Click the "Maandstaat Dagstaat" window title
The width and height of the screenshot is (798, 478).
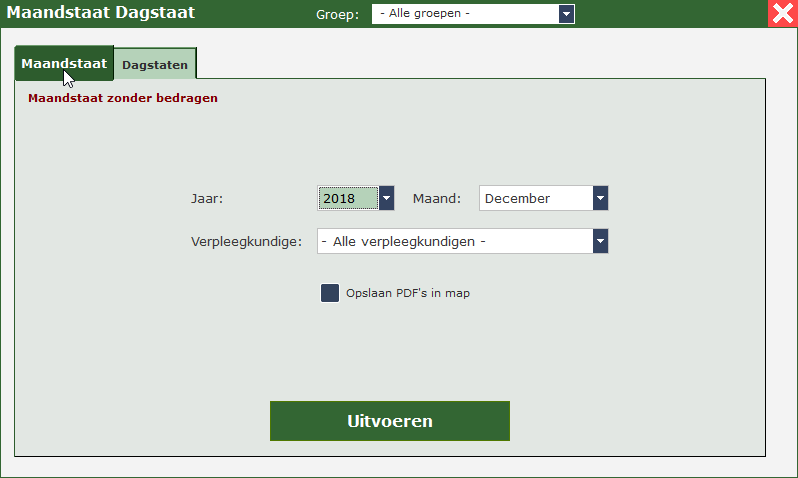(x=101, y=13)
